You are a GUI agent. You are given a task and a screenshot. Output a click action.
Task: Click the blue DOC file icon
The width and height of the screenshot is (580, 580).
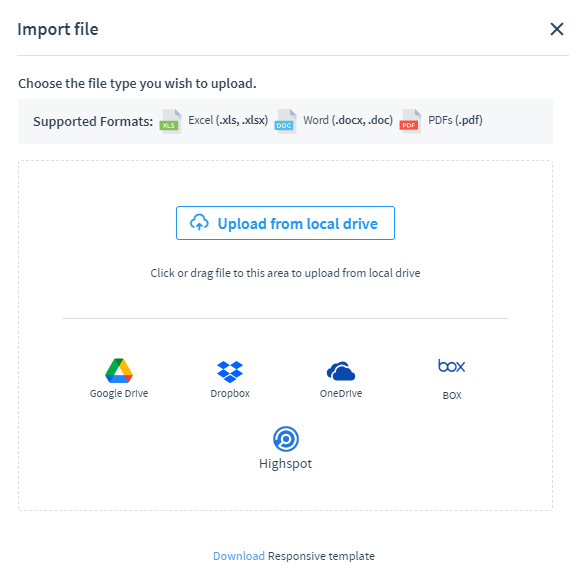(x=285, y=121)
